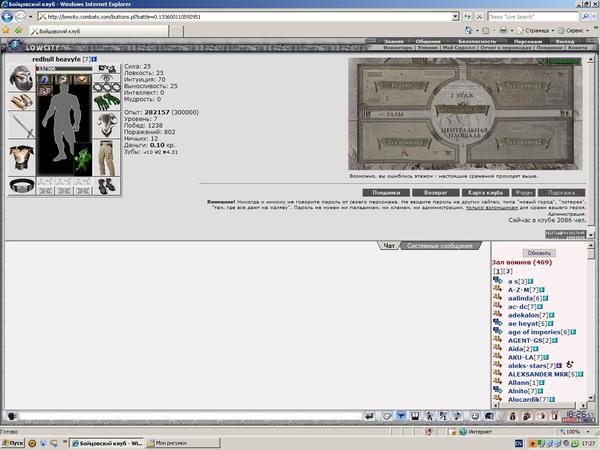Click the black belt equipment slot

pyautogui.click(x=21, y=186)
